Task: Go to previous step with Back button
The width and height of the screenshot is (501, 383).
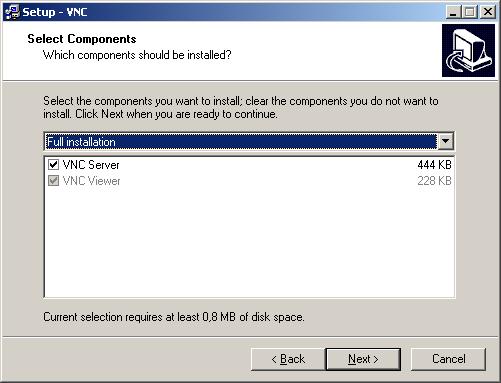Action: click(x=288, y=359)
